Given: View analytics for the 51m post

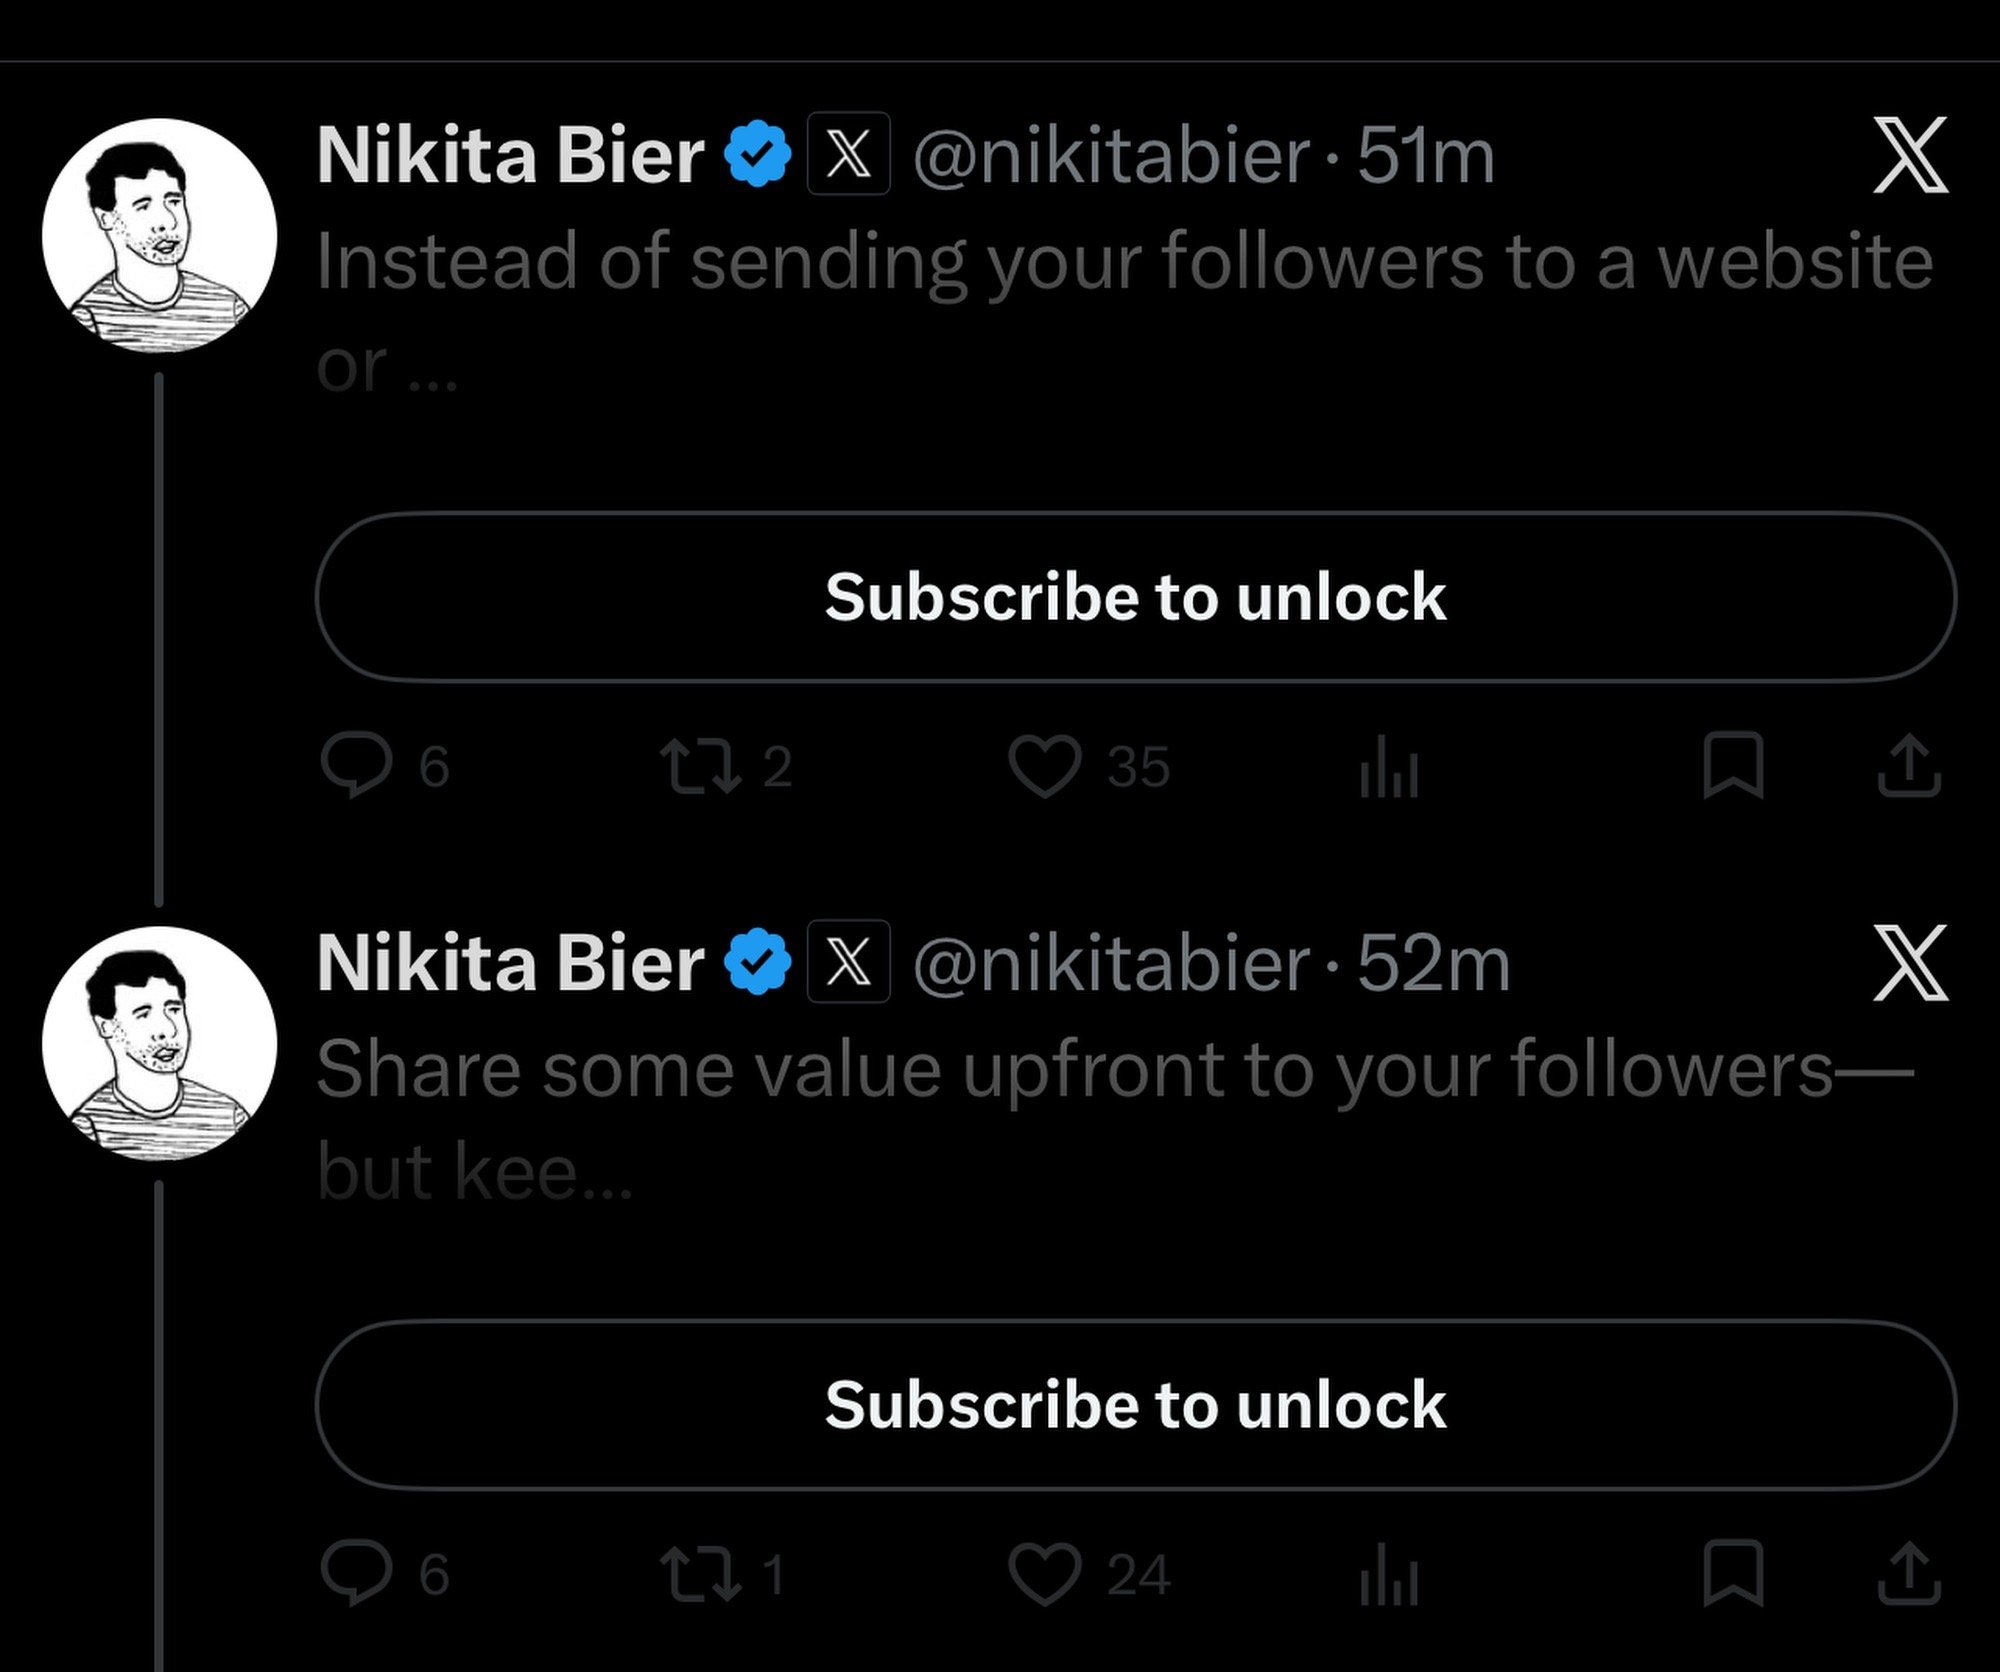Looking at the screenshot, I should (x=1389, y=769).
